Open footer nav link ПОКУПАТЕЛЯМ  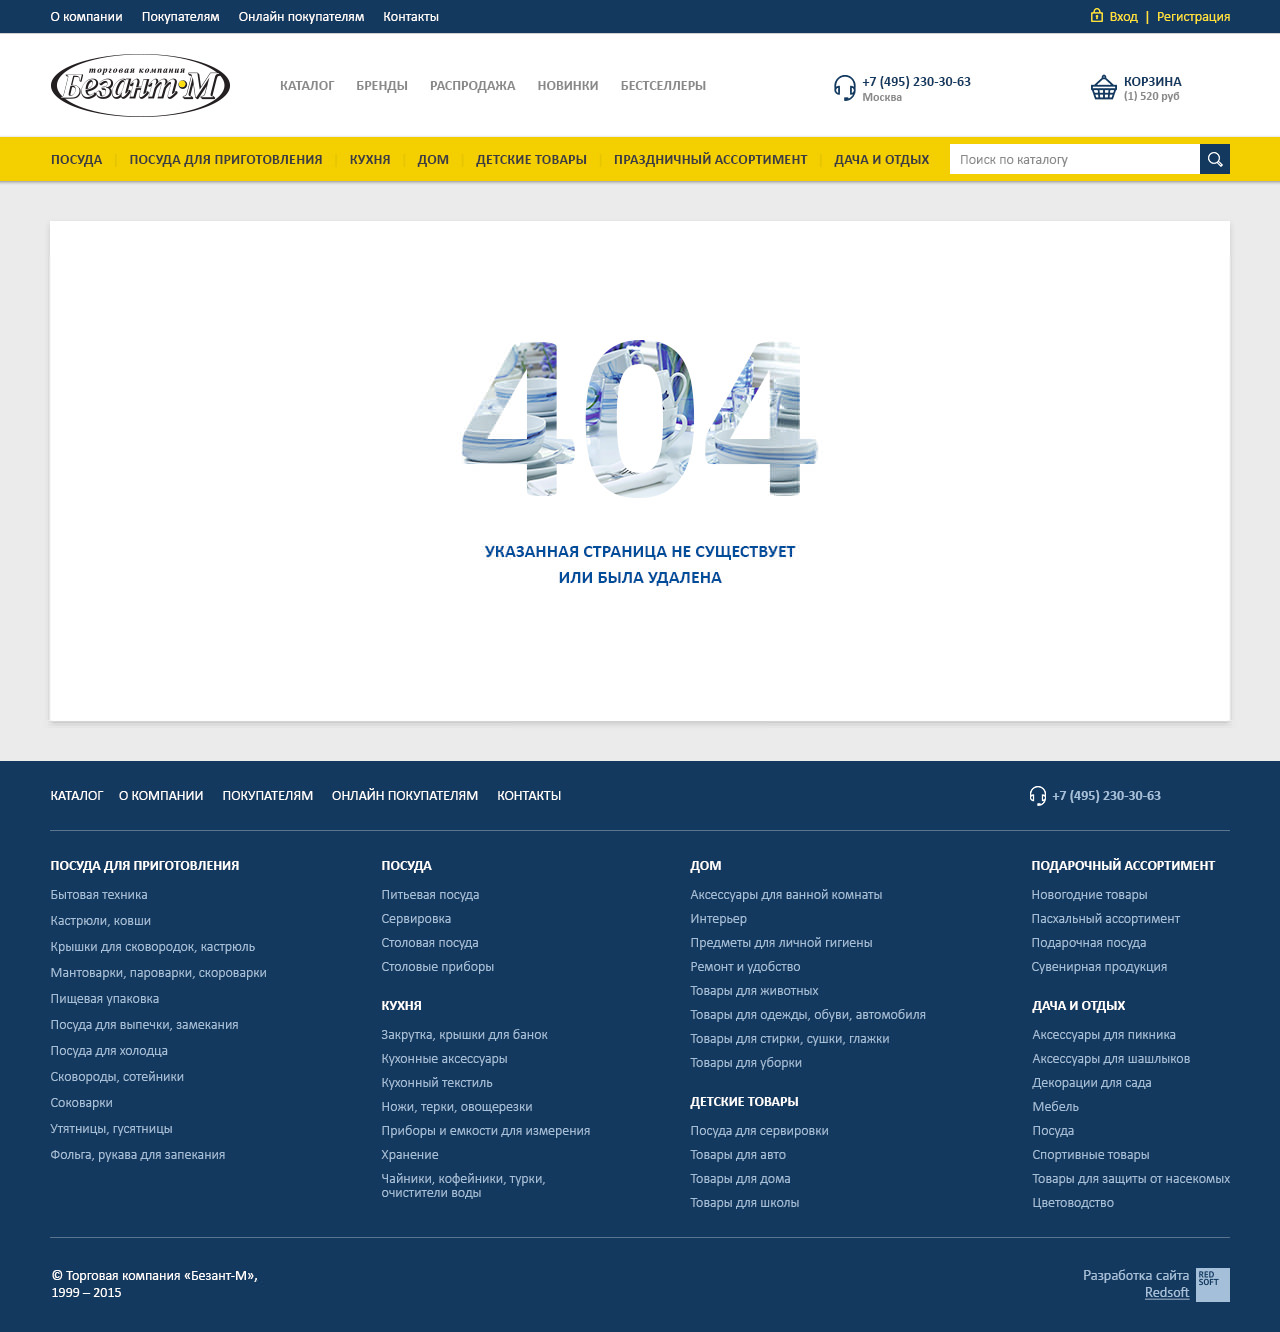coord(268,796)
